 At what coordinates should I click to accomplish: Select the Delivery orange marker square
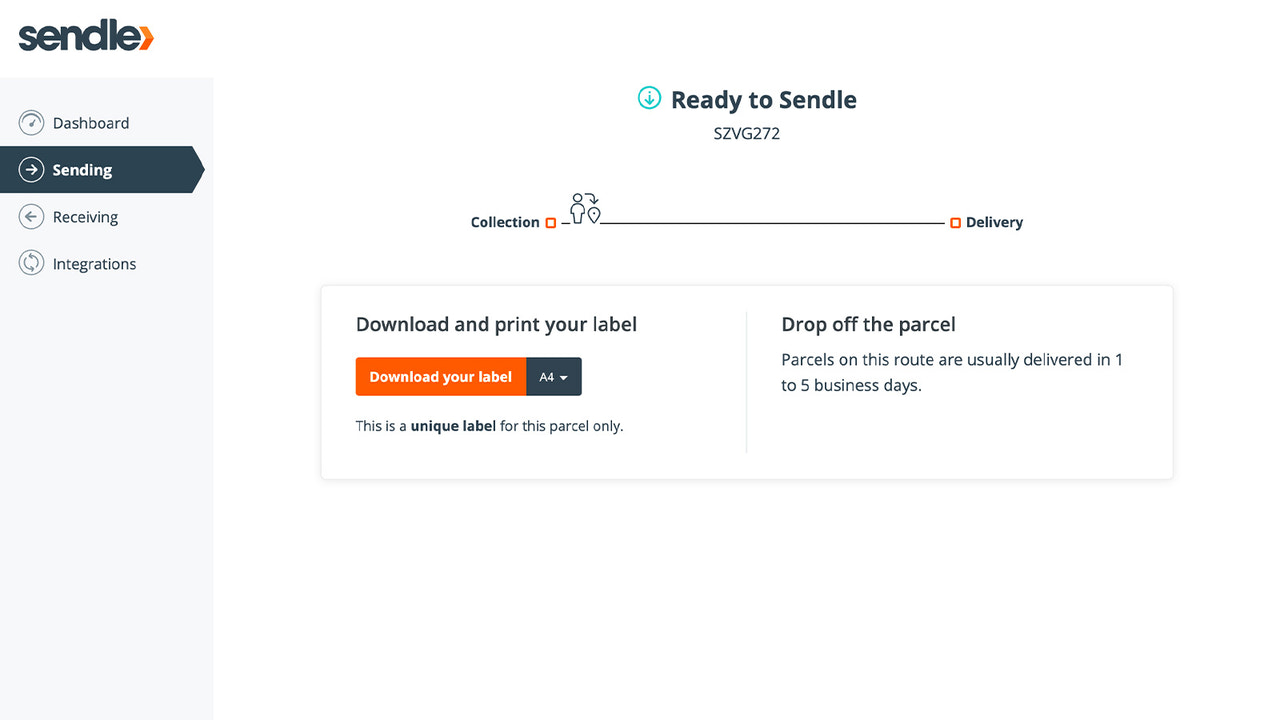click(955, 223)
